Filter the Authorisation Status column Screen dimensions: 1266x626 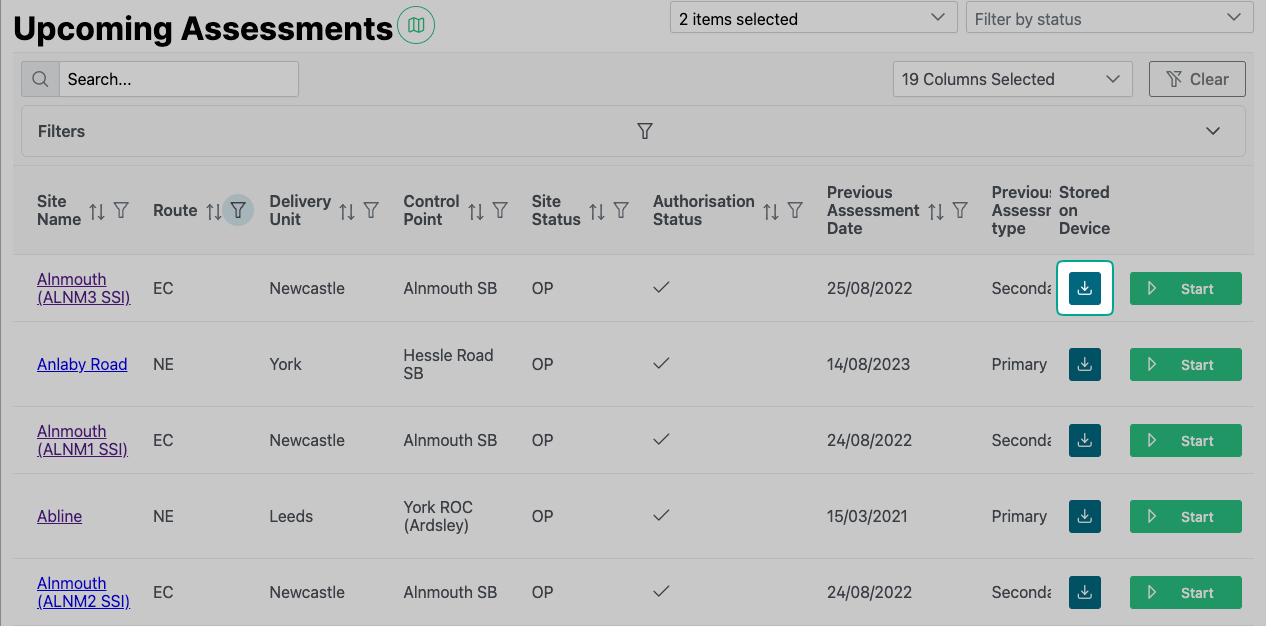pyautogui.click(x=795, y=211)
